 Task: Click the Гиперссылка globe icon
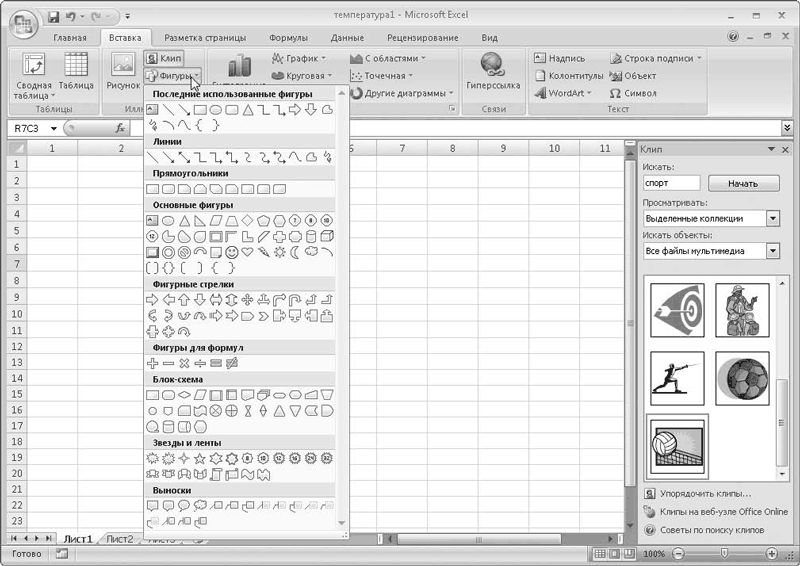[x=492, y=65]
